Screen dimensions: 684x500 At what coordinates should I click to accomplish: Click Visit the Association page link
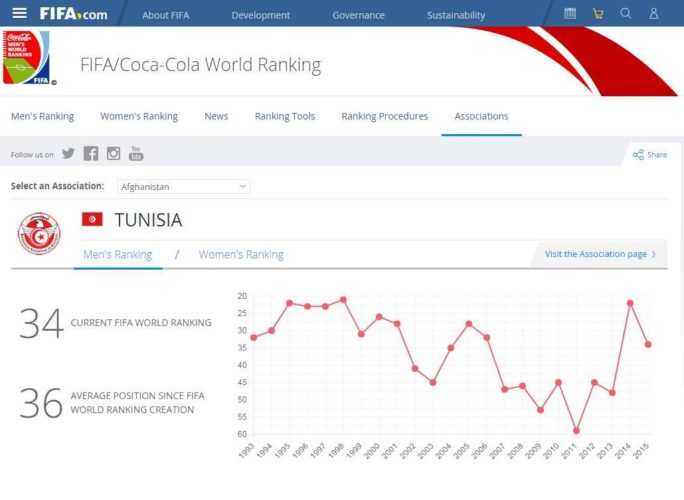(600, 254)
